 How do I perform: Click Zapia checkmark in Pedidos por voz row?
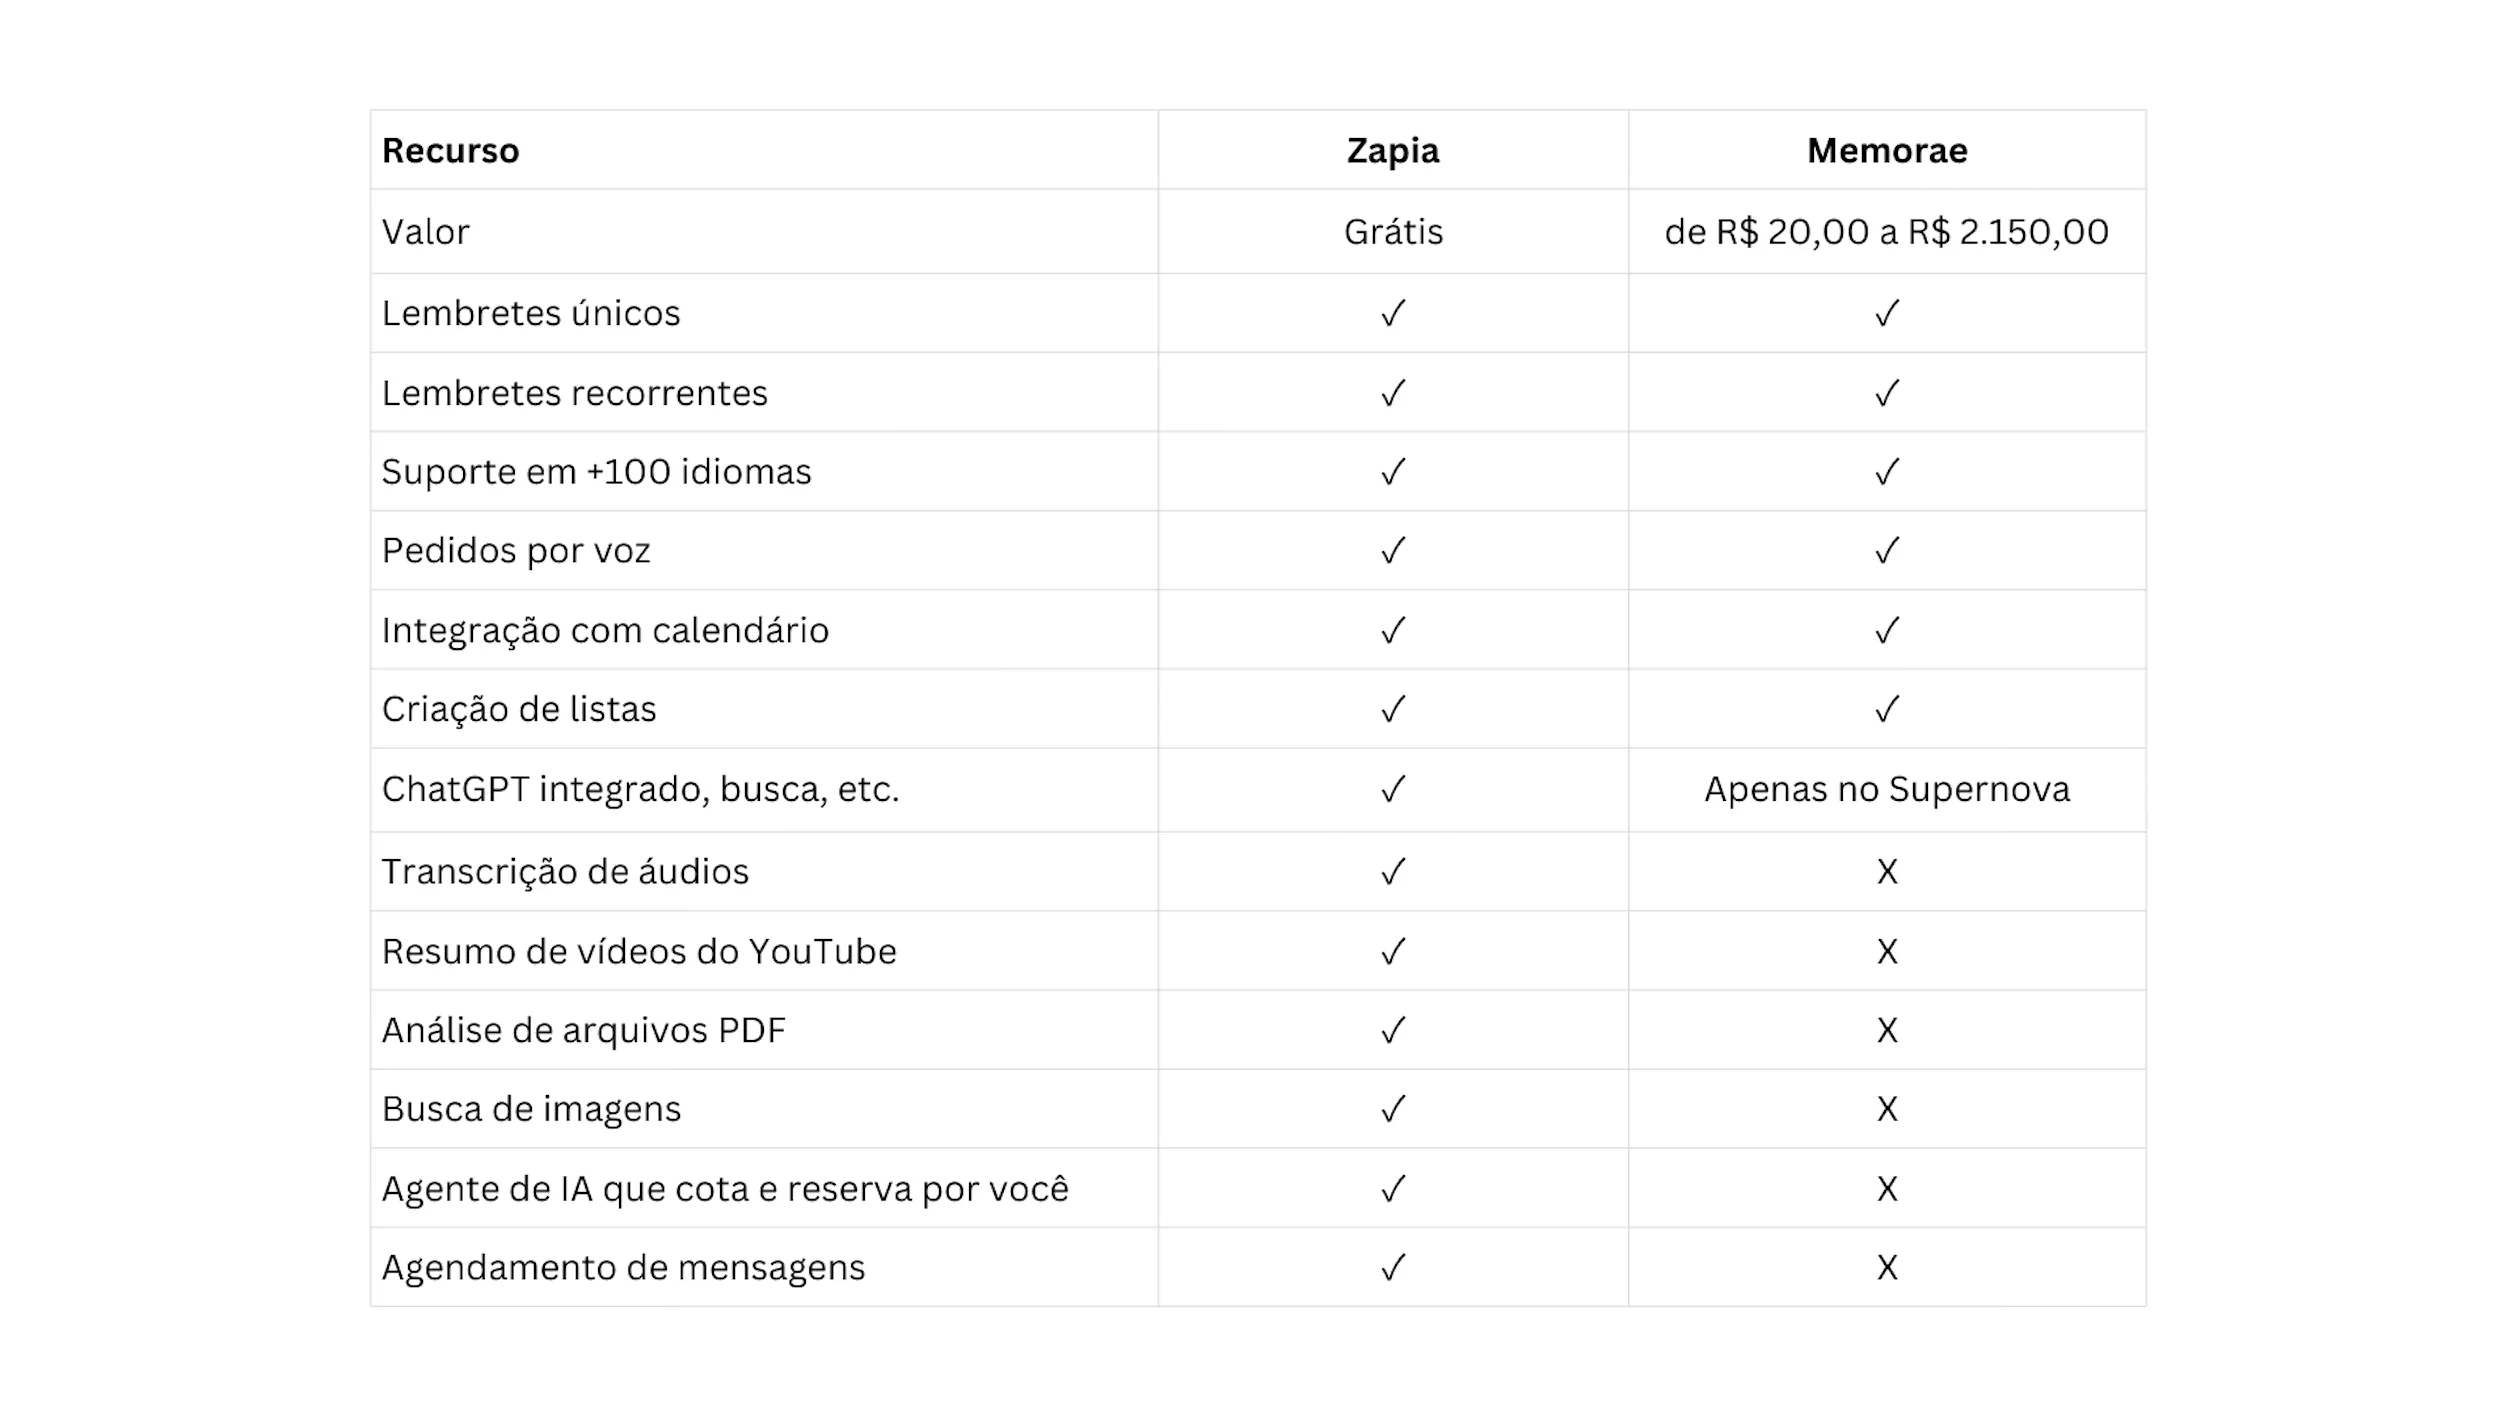1393,550
